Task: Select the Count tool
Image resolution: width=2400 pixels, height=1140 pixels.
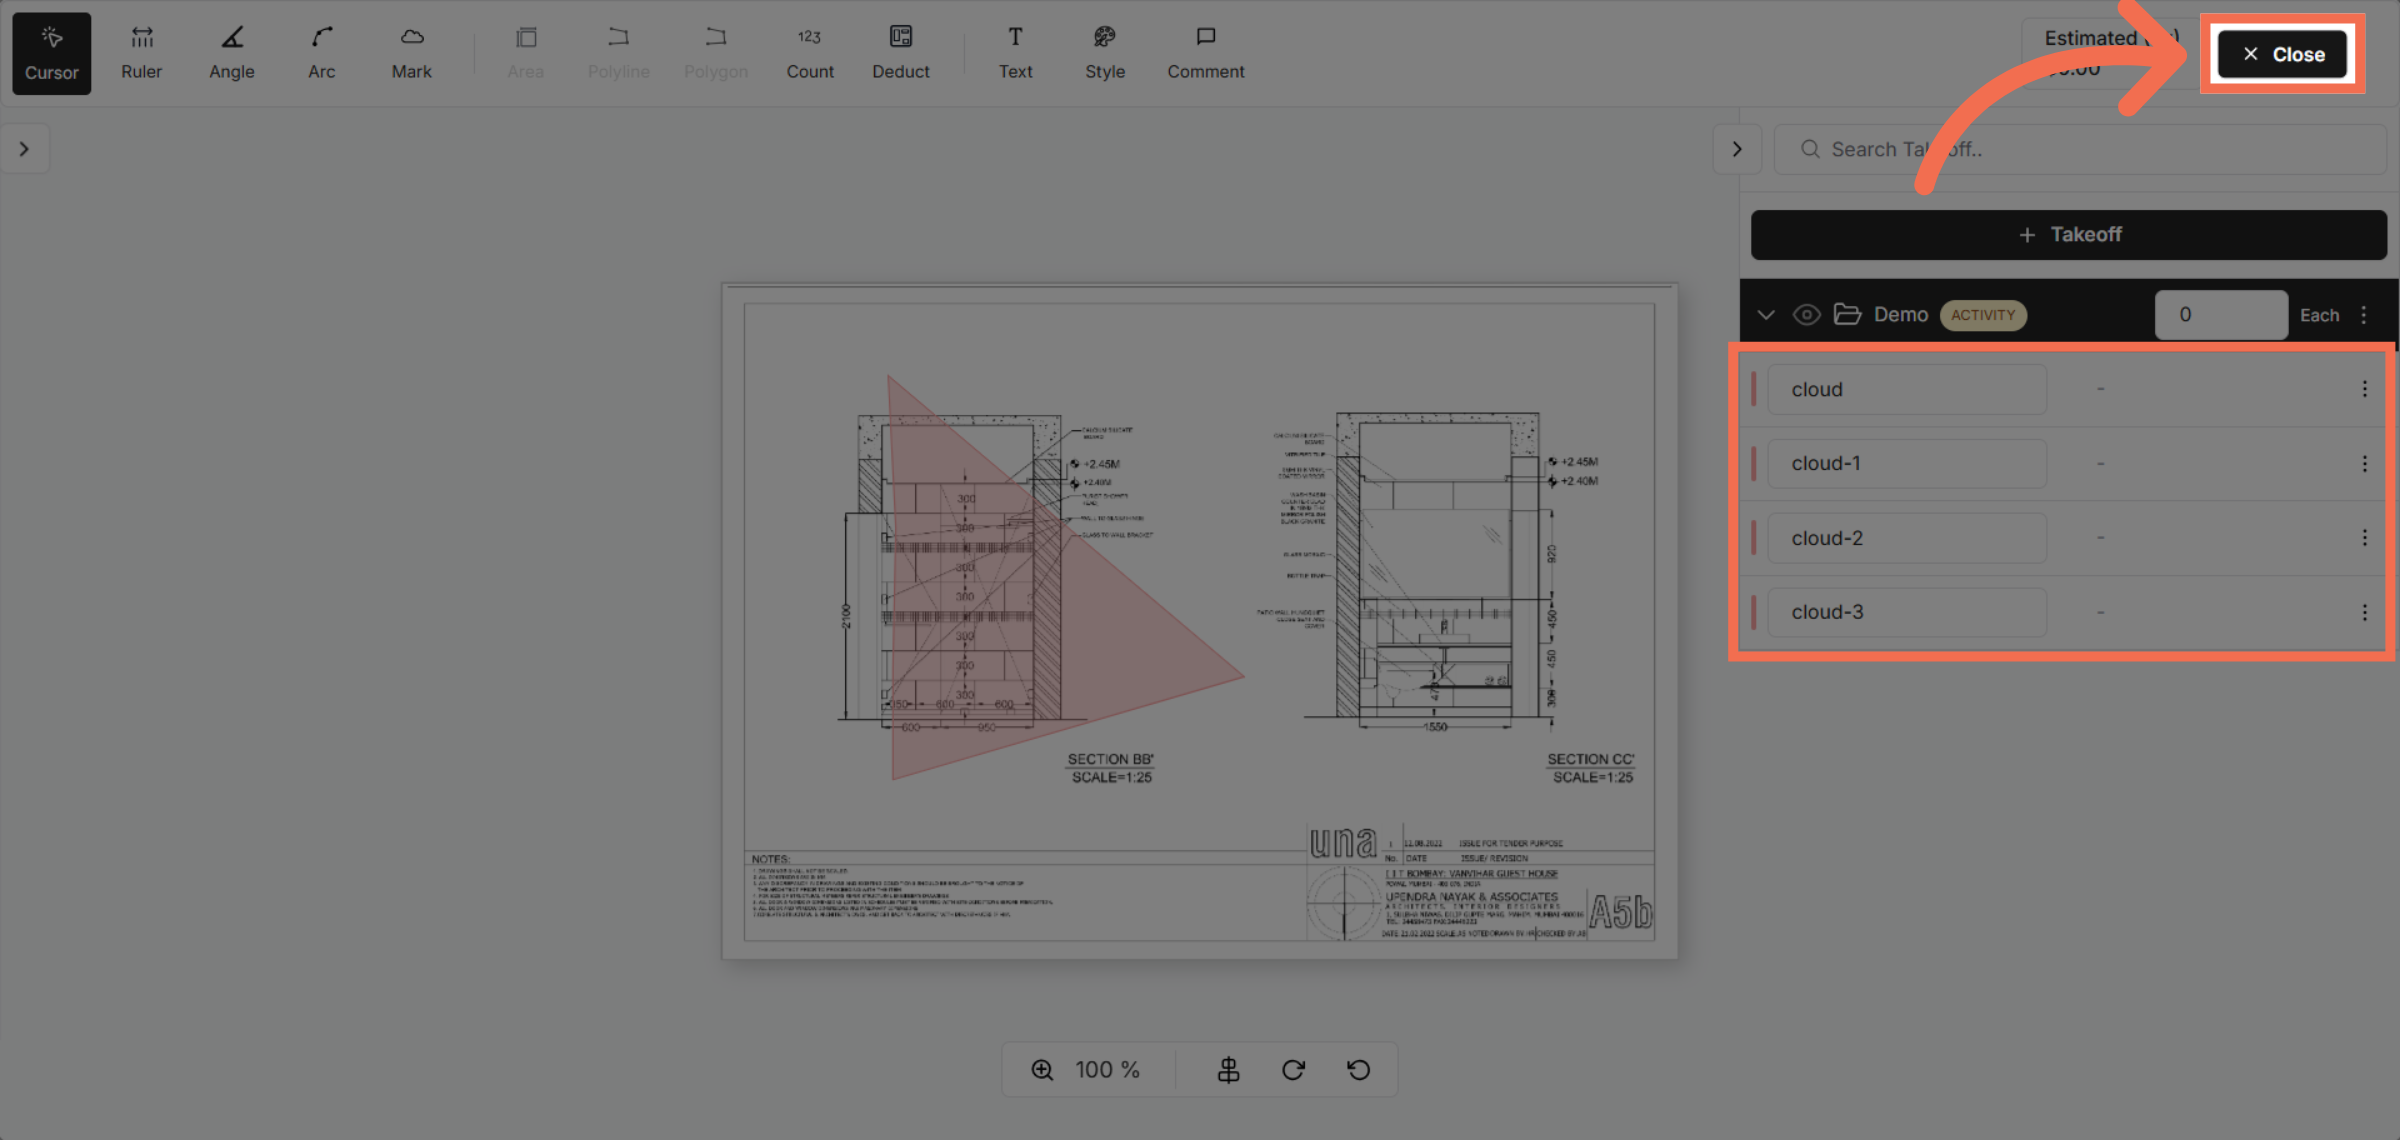Action: [x=809, y=52]
